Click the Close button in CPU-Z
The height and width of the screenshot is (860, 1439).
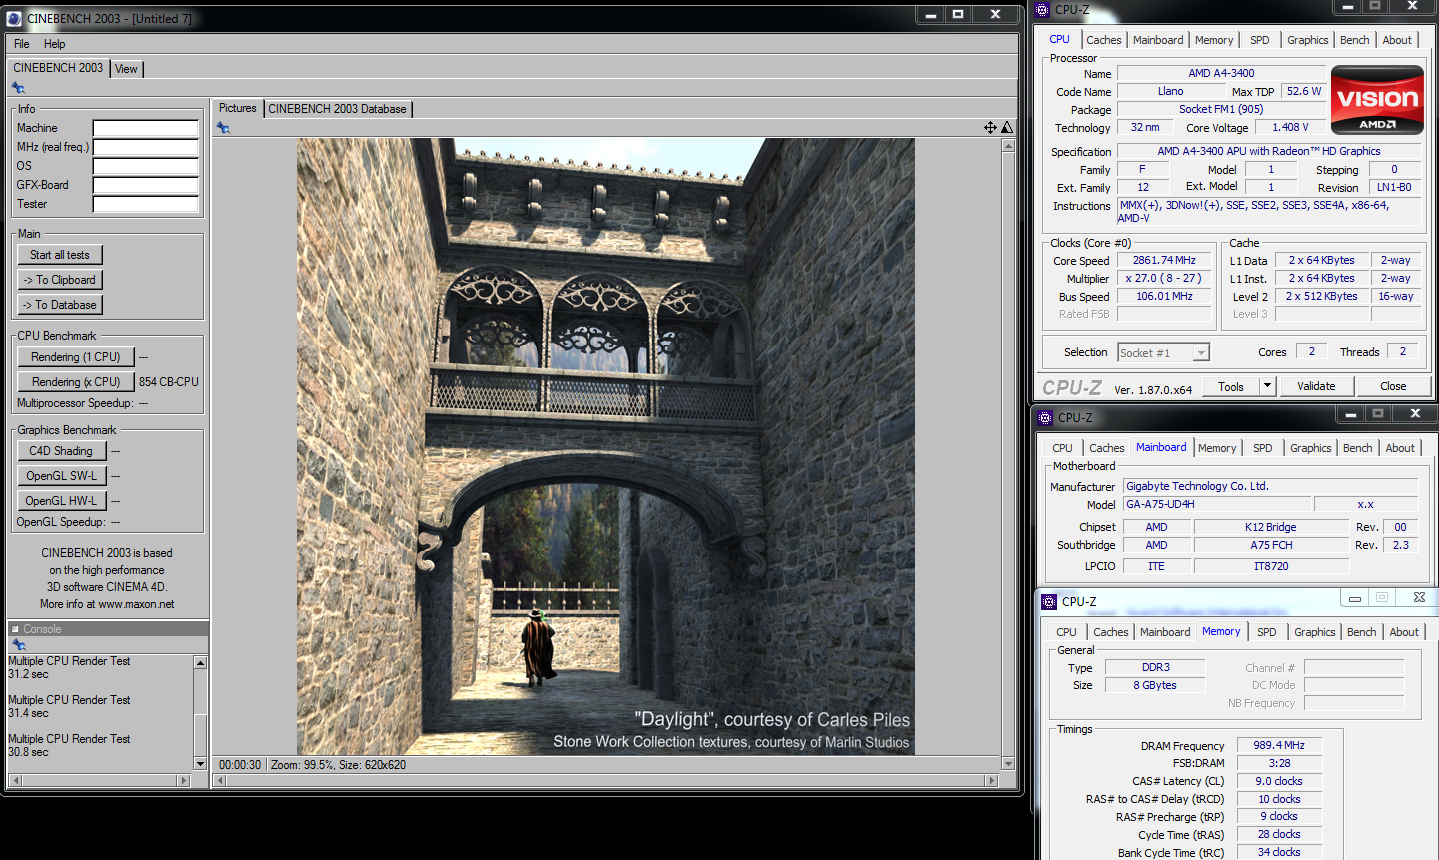1393,386
